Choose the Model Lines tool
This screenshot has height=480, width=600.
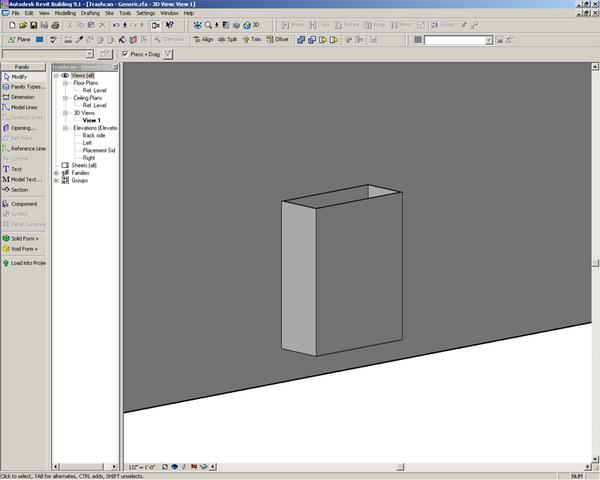click(24, 107)
